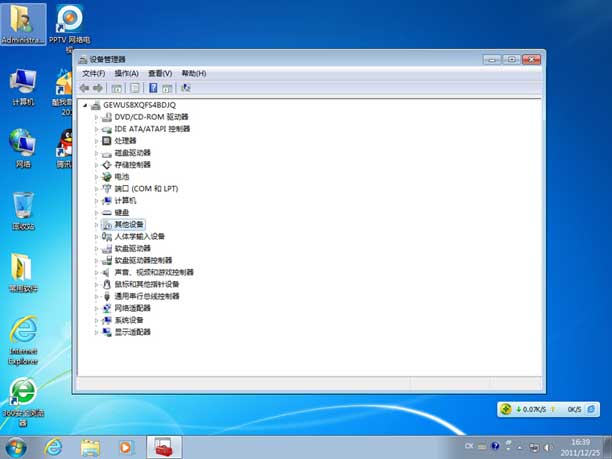
Task: Collapse the GEWUS8XQFS4BDJQ root node arrow
Action: coord(85,105)
